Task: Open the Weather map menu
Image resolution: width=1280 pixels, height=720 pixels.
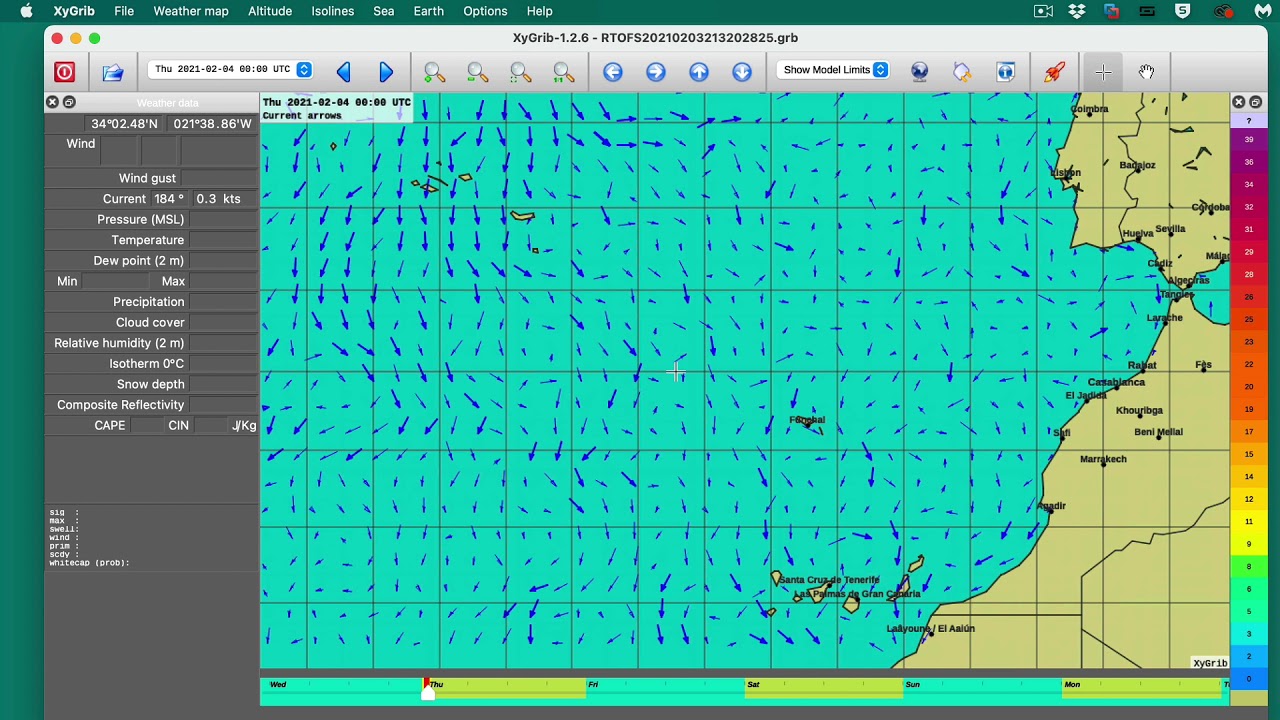Action: coord(191,11)
